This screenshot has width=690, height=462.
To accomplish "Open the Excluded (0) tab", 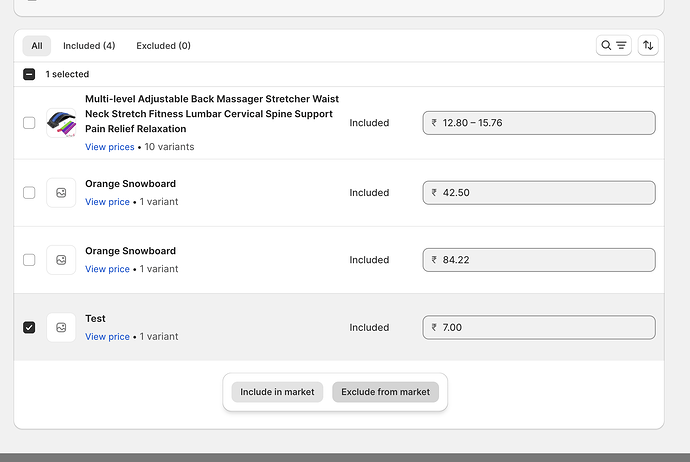I will tap(163, 45).
